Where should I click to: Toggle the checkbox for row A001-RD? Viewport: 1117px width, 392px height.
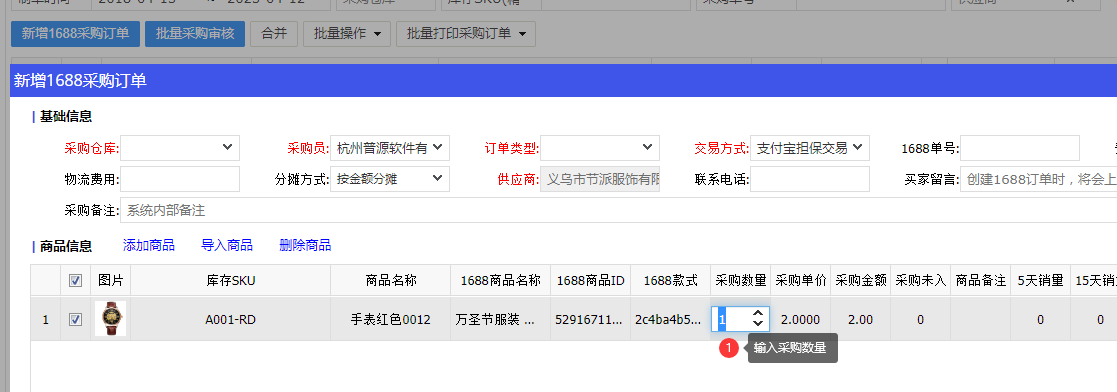(75, 319)
